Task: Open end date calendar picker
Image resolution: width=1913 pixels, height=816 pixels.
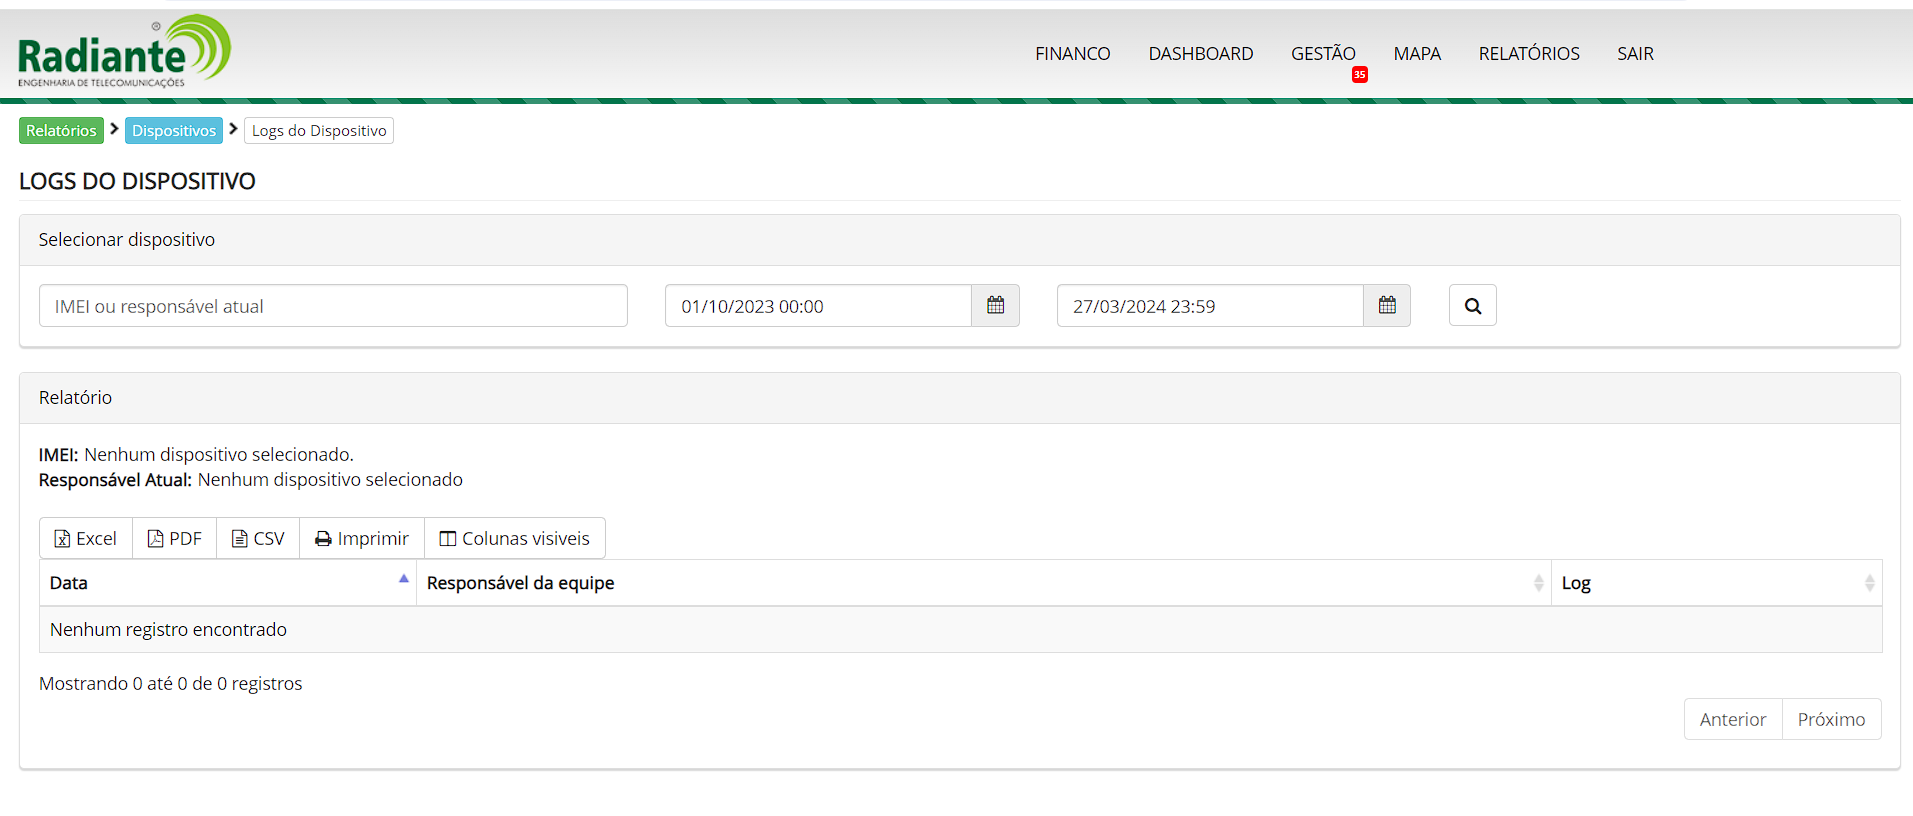Action: 1386,306
